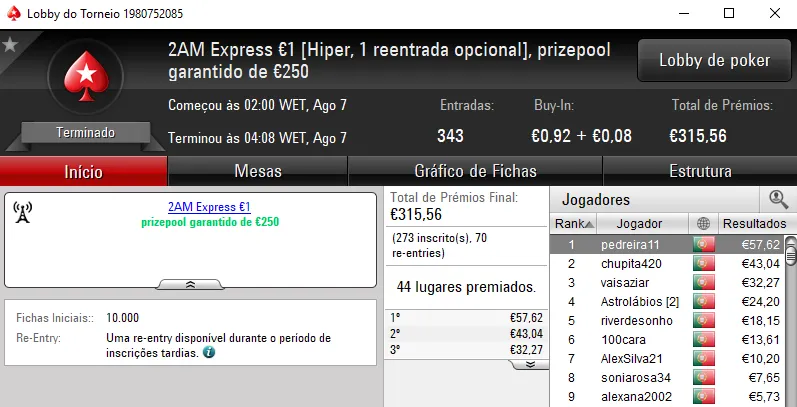Viewport: 797px width, 407px height.
Task: Go to the Estrutura tab
Action: coord(700,171)
